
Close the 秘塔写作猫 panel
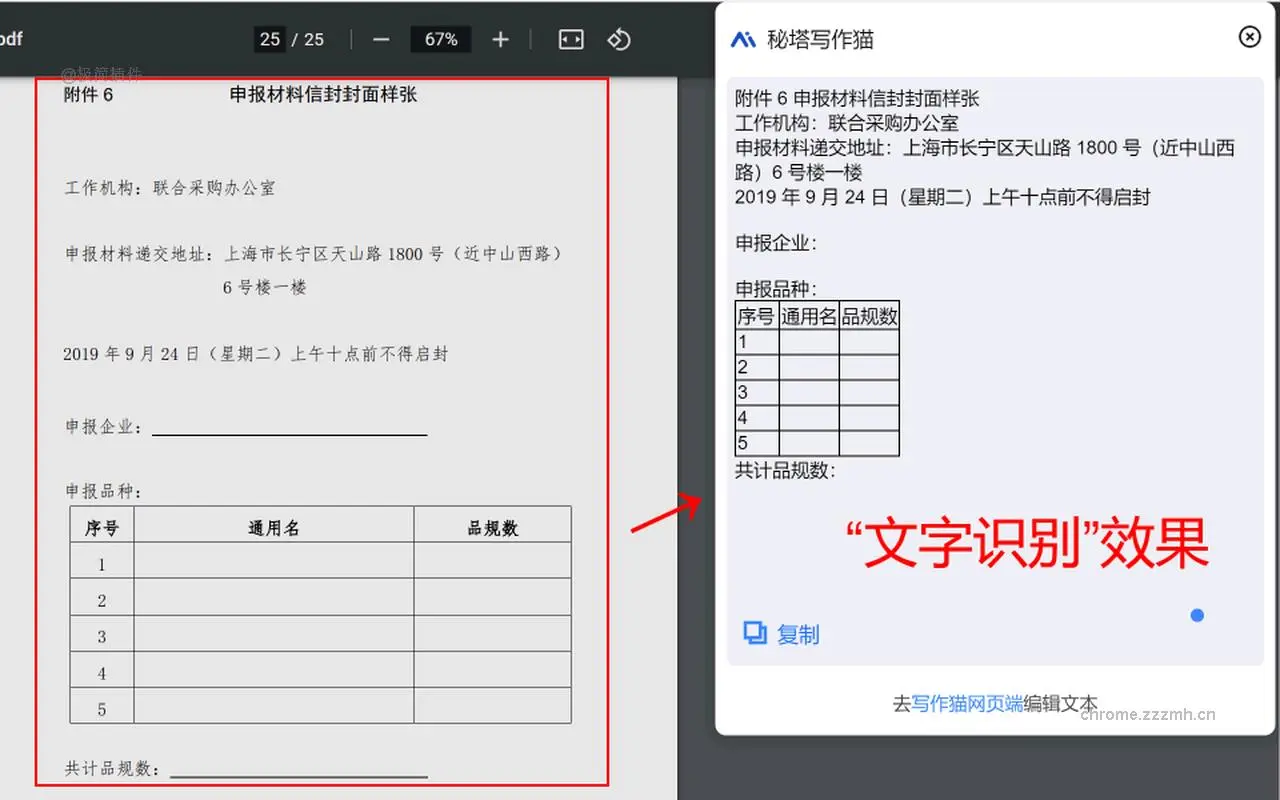1249,37
